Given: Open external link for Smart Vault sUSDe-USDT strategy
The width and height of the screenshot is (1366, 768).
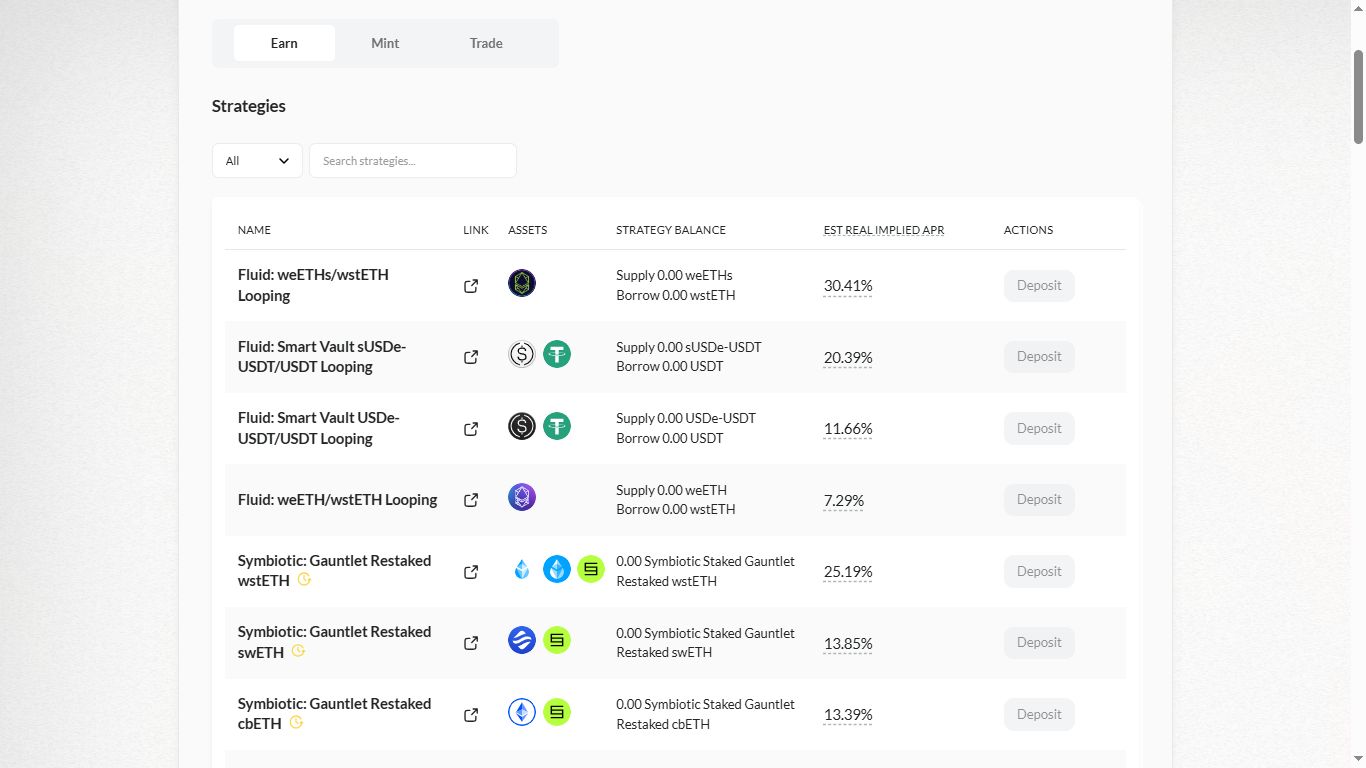Looking at the screenshot, I should pos(471,357).
